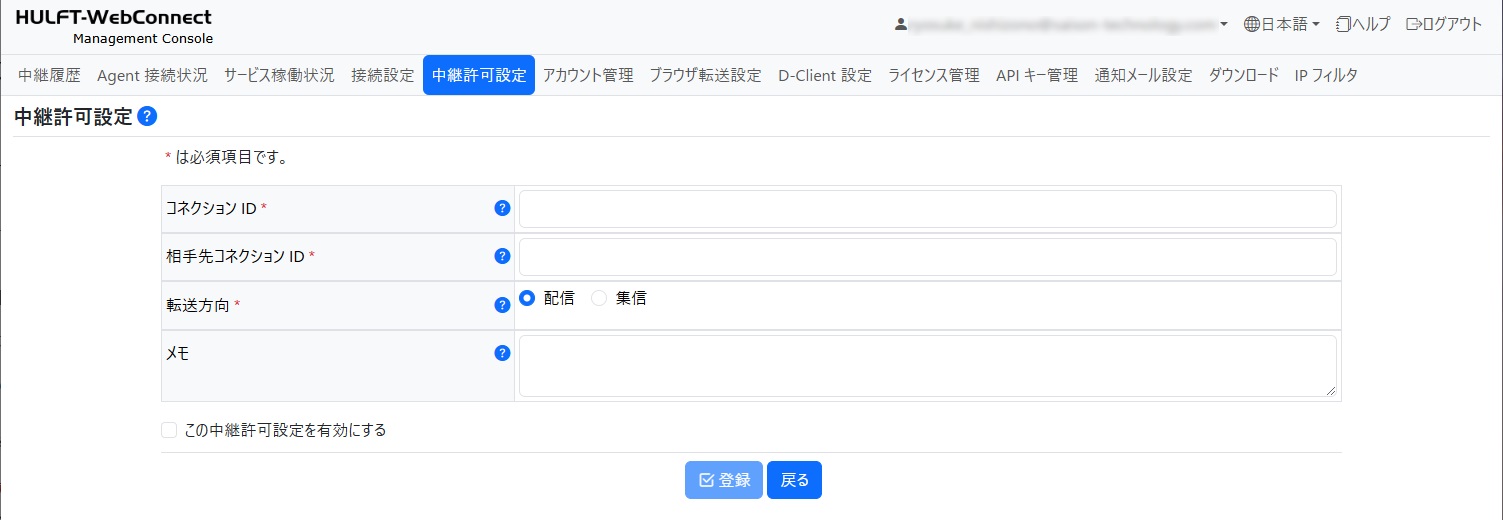Open the 通知メール設定 tab
The image size is (1503, 520).
pyautogui.click(x=1143, y=75)
